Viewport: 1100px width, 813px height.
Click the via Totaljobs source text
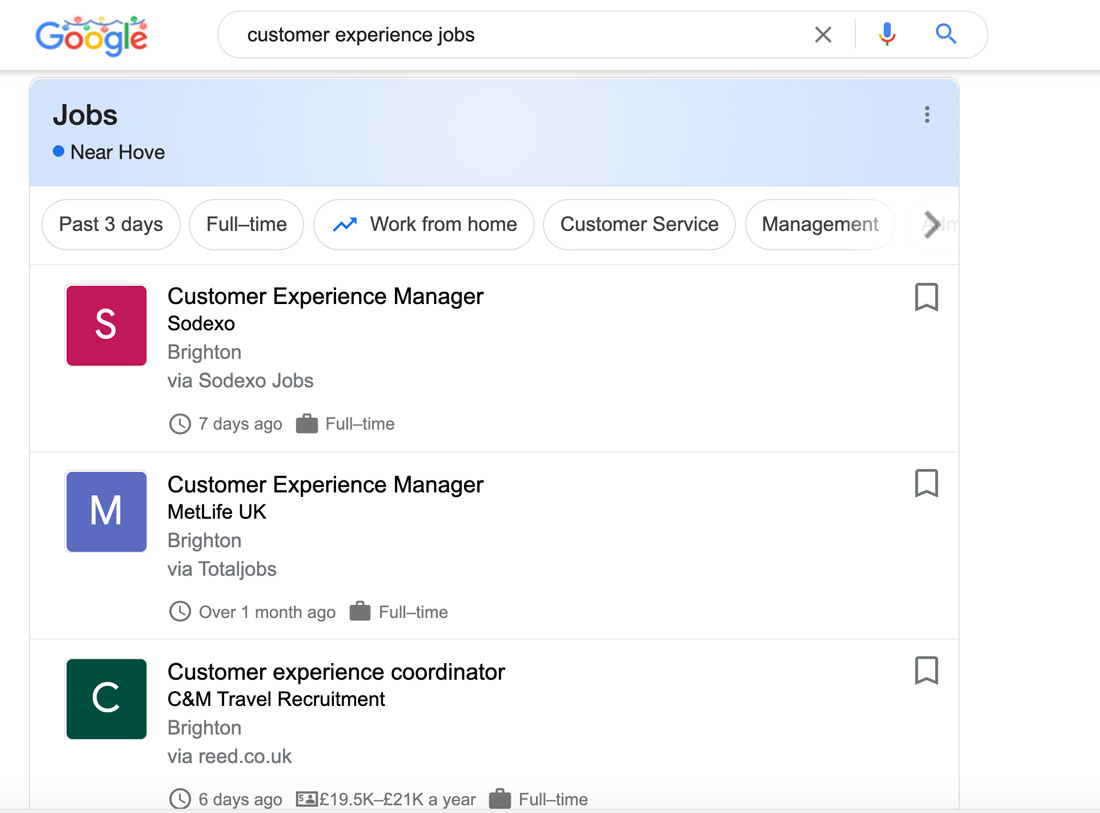(x=222, y=569)
